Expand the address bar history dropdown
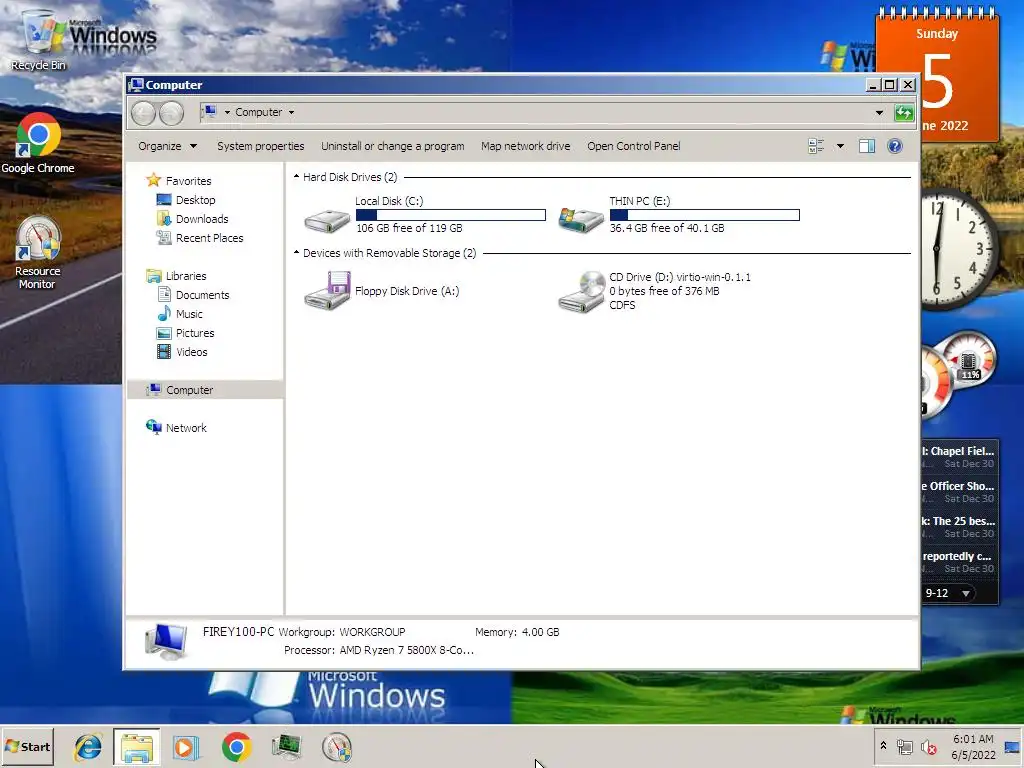Viewport: 1024px width, 768px height. pos(879,112)
